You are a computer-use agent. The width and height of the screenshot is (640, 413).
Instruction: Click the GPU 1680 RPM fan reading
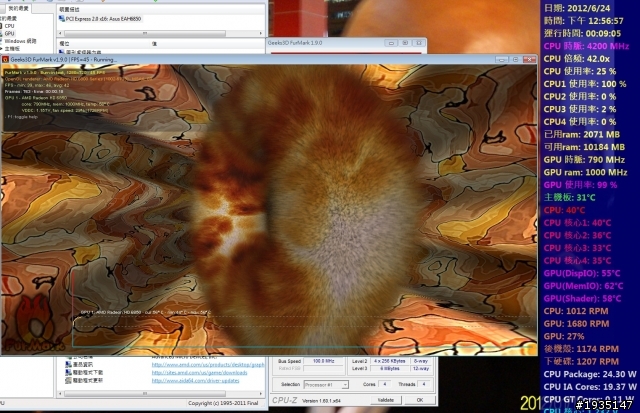(x=576, y=324)
